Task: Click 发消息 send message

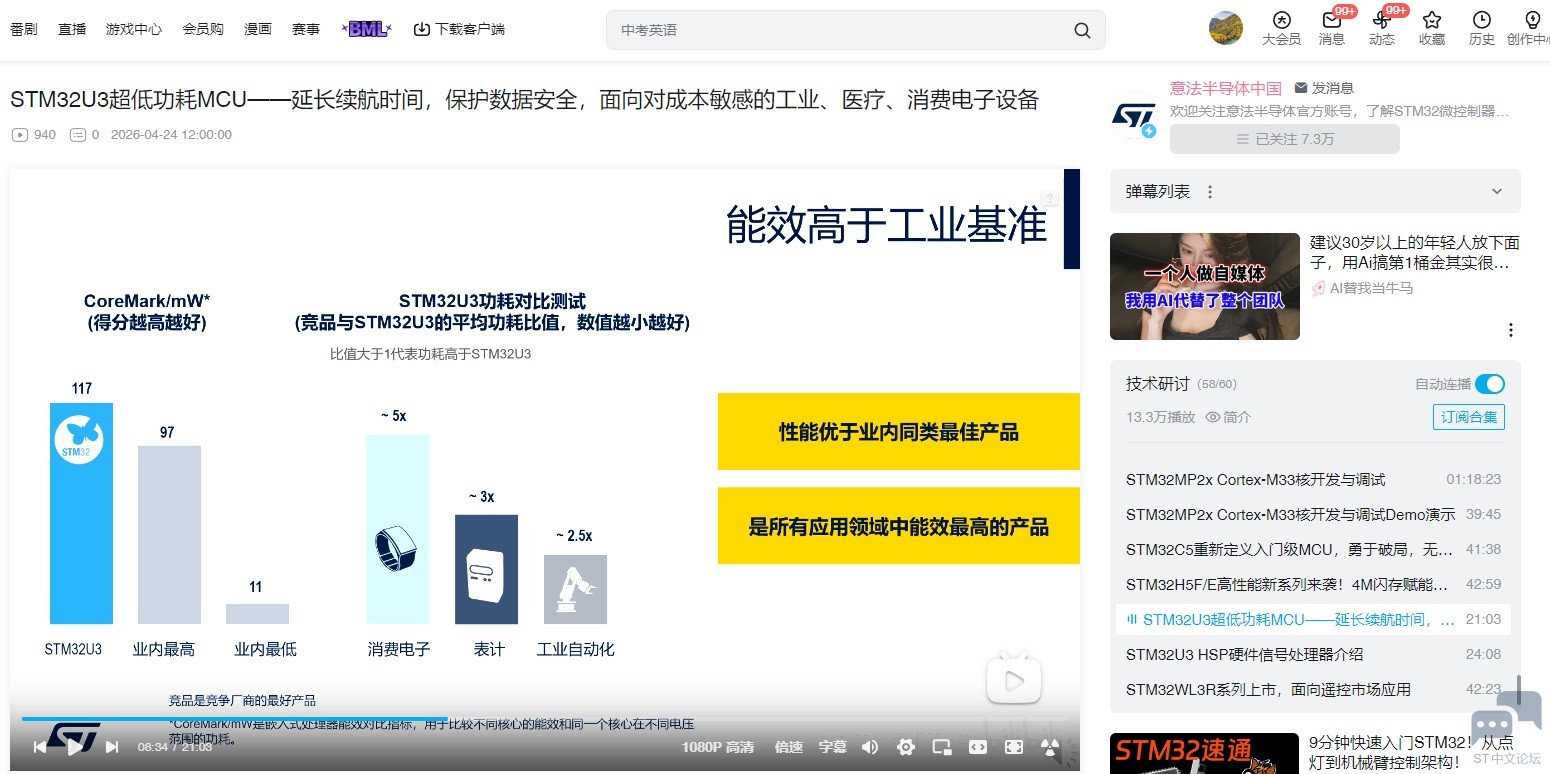Action: (1324, 88)
